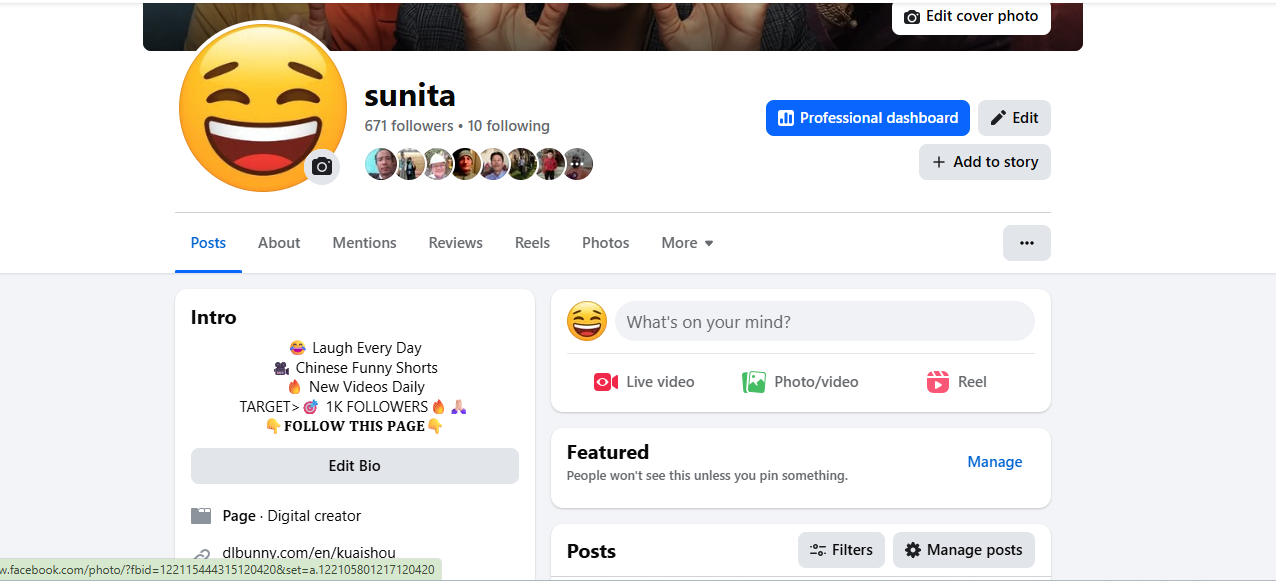Viewport: 1276px width, 581px height.
Task: Click the large laughing emoji profile picture
Action: tap(263, 108)
